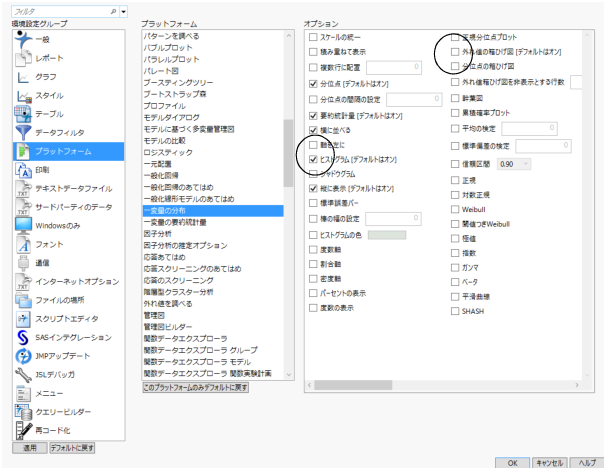Open the メニュー preferences icon

(24, 393)
